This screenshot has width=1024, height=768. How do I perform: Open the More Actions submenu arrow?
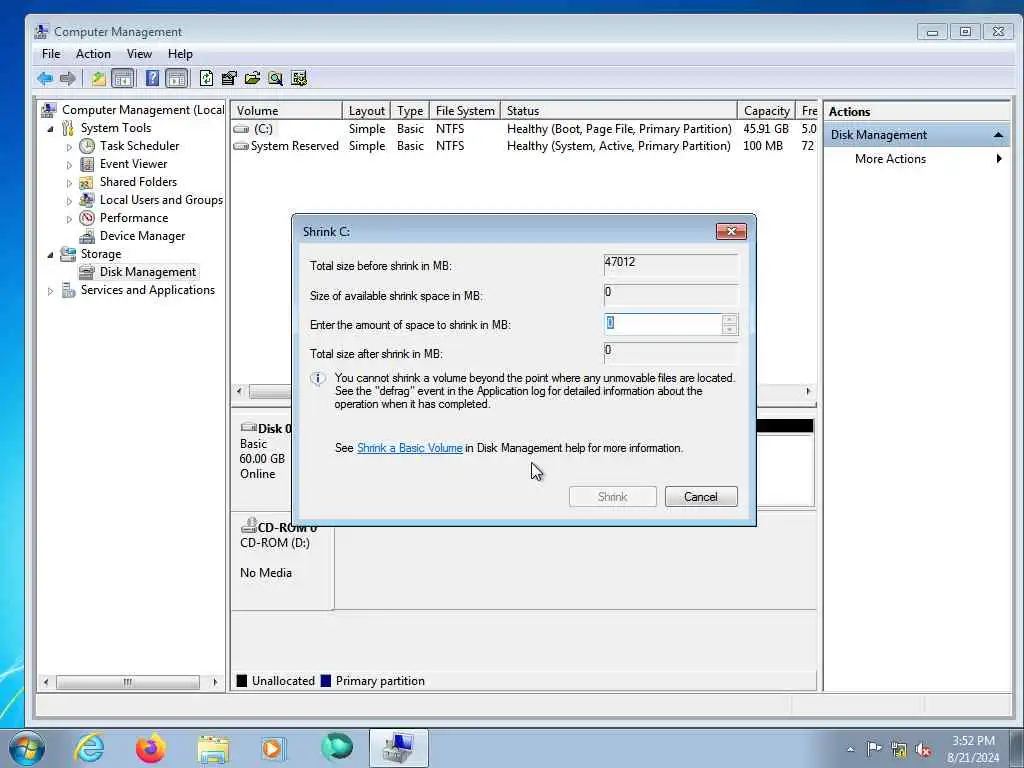point(999,159)
